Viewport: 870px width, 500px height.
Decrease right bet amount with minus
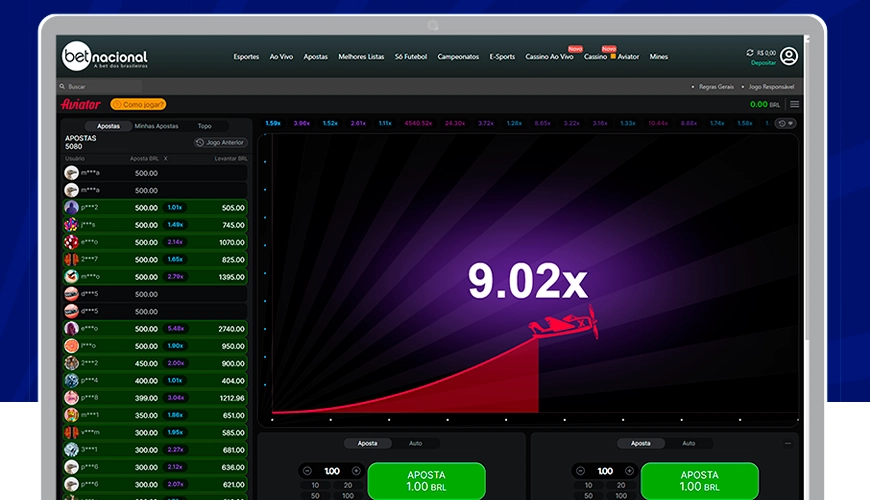coord(580,471)
